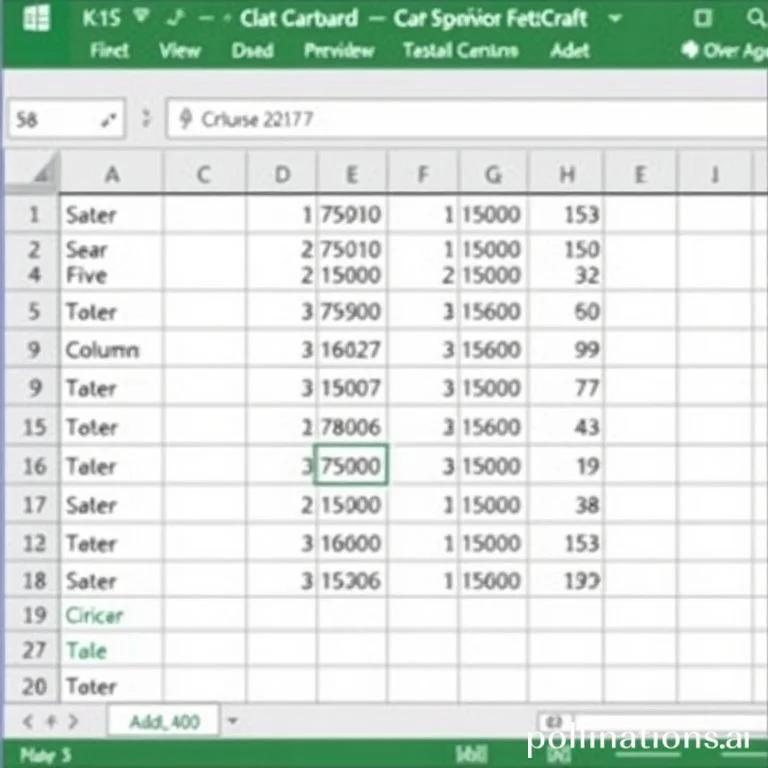Select the highlighted cell containing 75000
This screenshot has height=768, width=768.
tap(352, 466)
